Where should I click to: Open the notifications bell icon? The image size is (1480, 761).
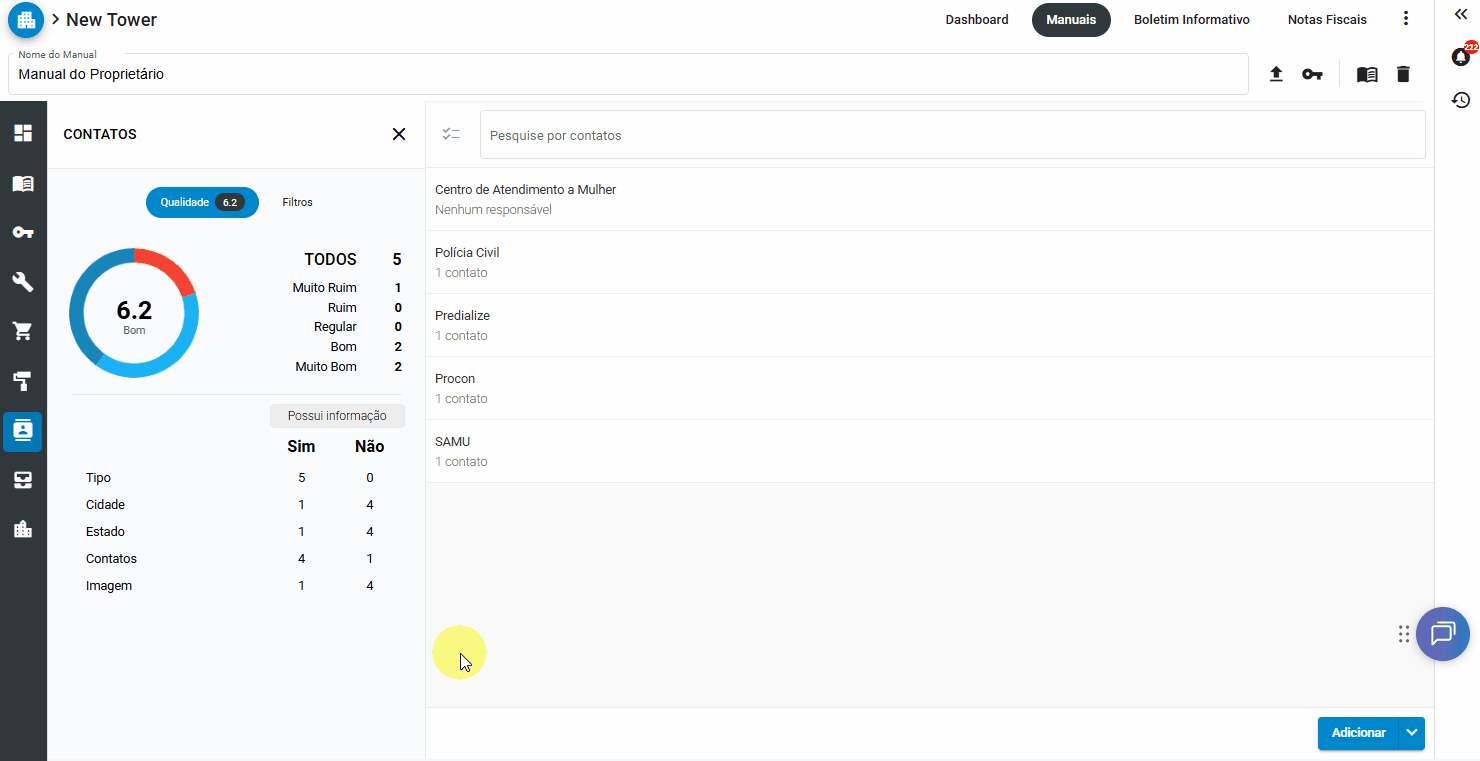coord(1460,57)
